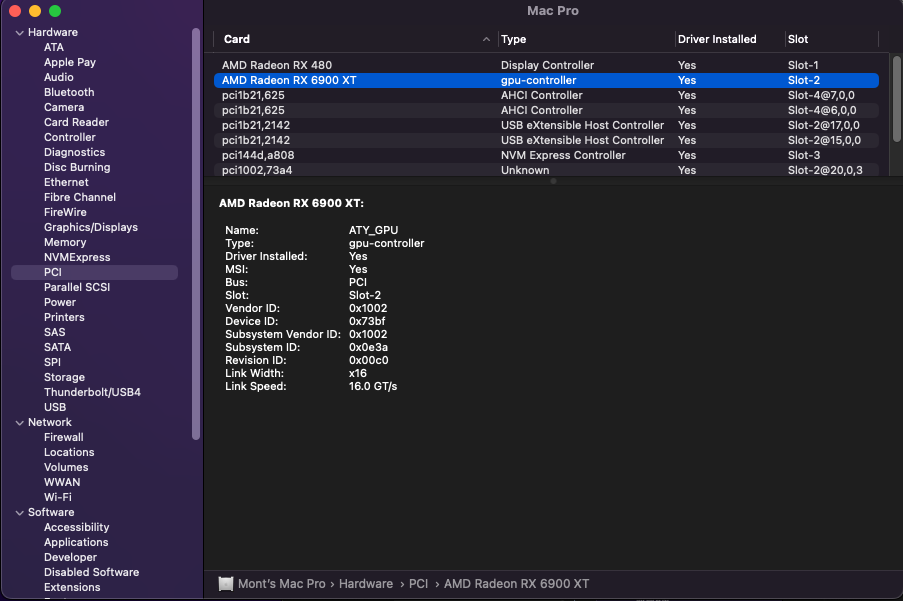Open Locations under Network
The width and height of the screenshot is (903, 601).
pyautogui.click(x=69, y=452)
